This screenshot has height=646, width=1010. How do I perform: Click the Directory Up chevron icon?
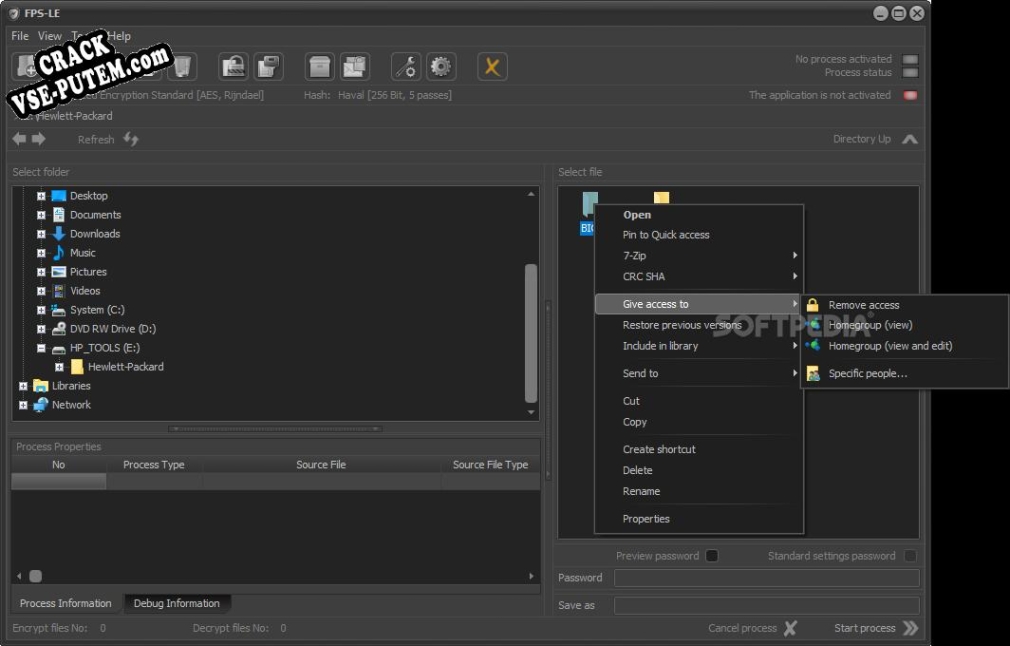point(910,139)
